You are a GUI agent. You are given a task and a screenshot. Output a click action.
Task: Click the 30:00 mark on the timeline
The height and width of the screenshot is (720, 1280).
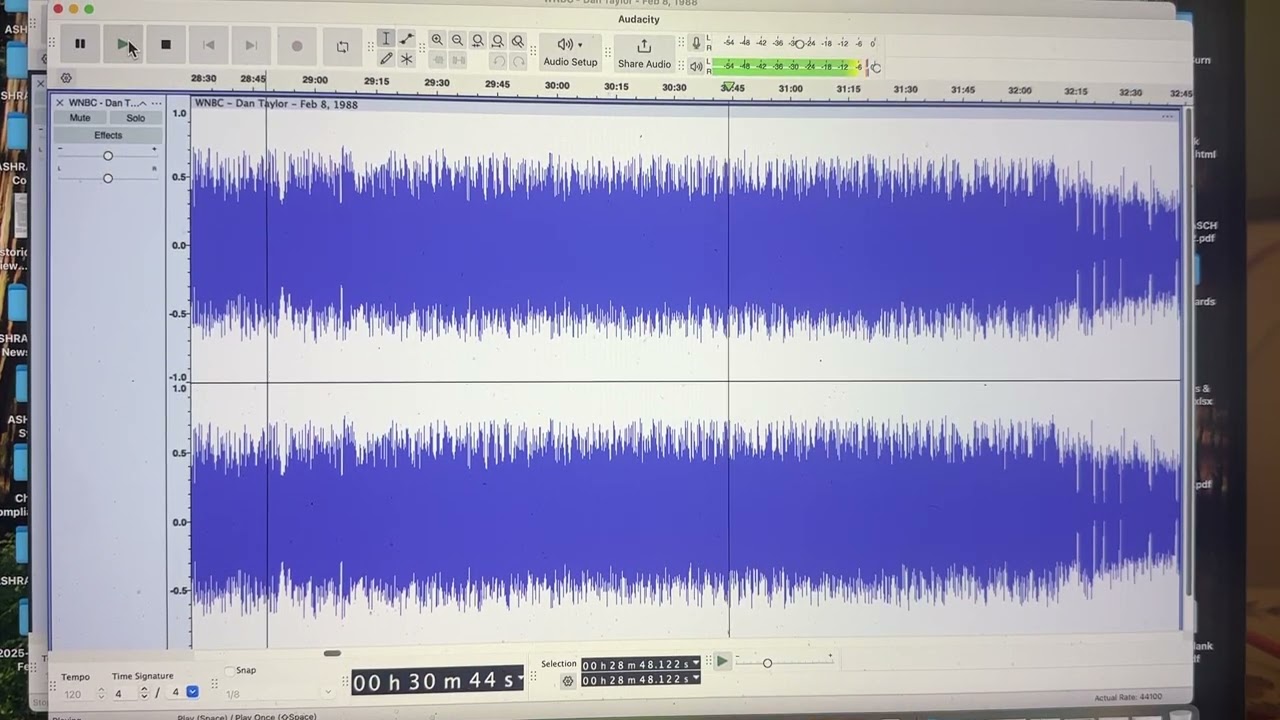pos(557,86)
